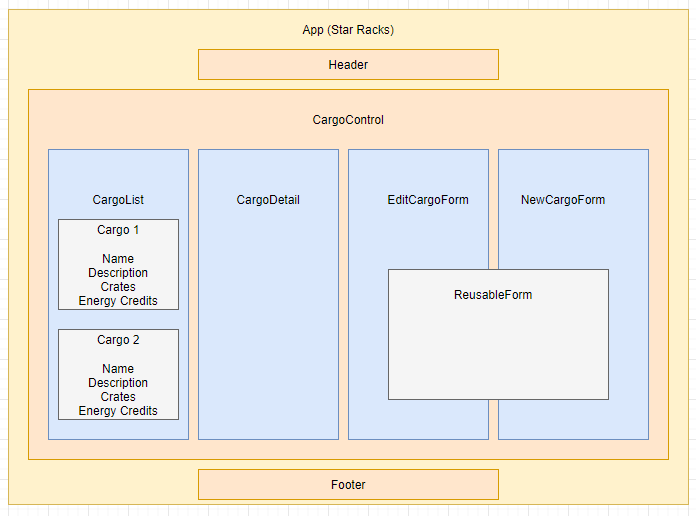
Task: Click the ReusableForm label
Action: [x=493, y=295]
